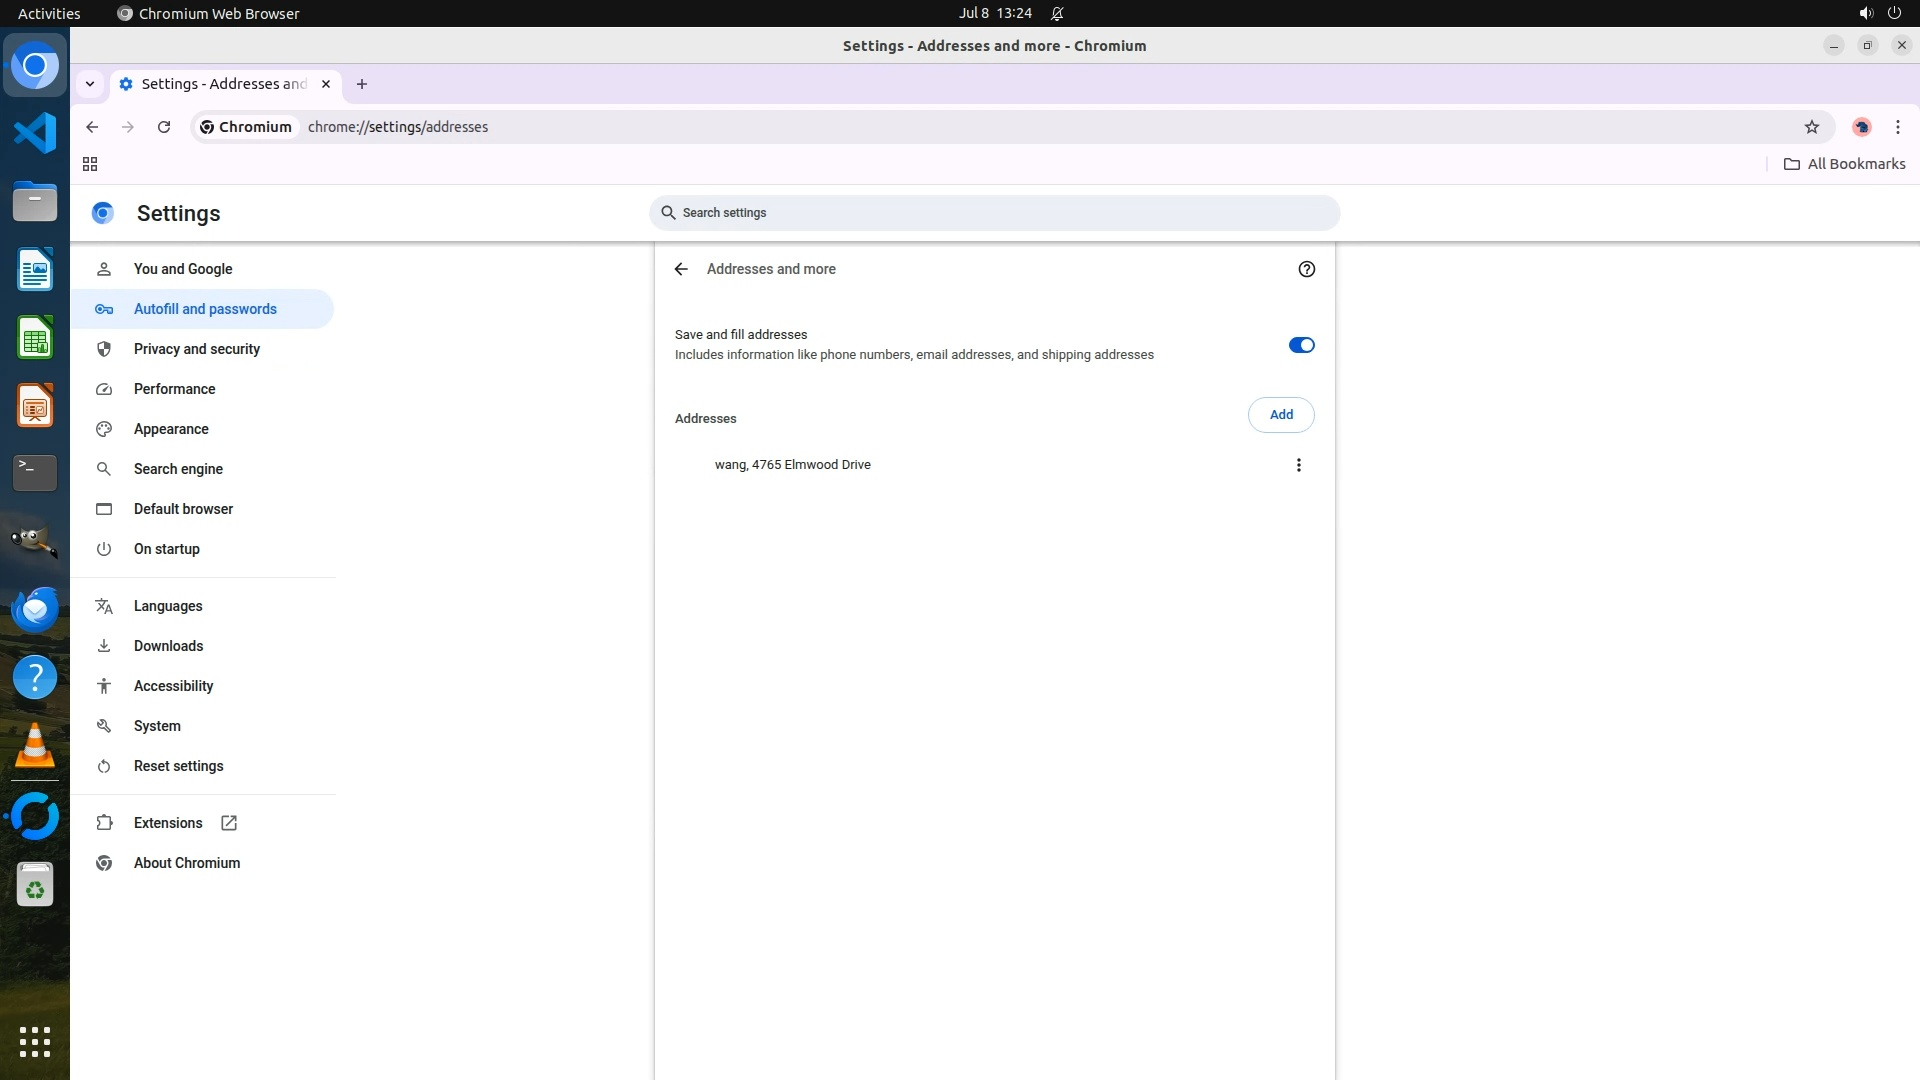Image resolution: width=1920 pixels, height=1080 pixels.
Task: Click help icon for Addresses and more
Action: pyautogui.click(x=1306, y=269)
